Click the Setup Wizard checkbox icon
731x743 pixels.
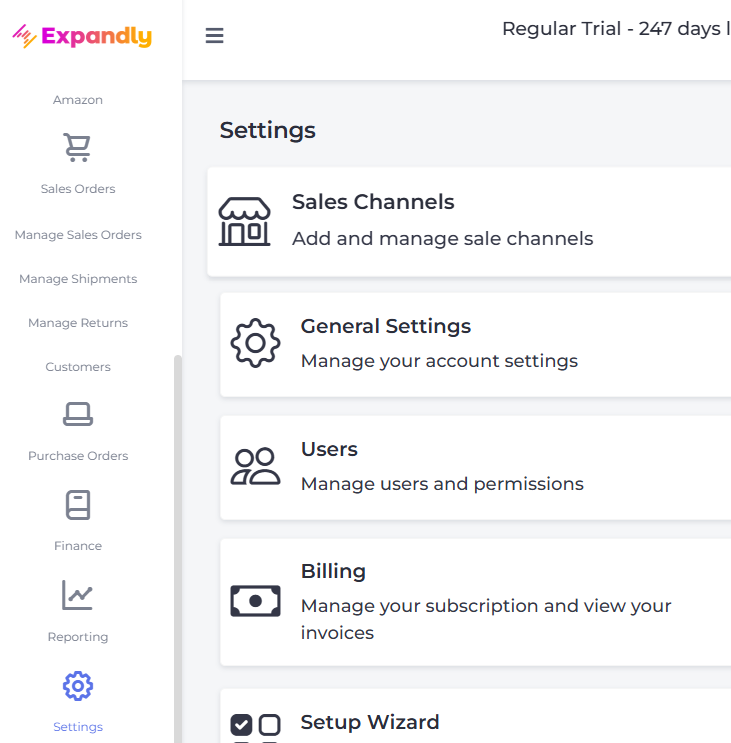(255, 725)
